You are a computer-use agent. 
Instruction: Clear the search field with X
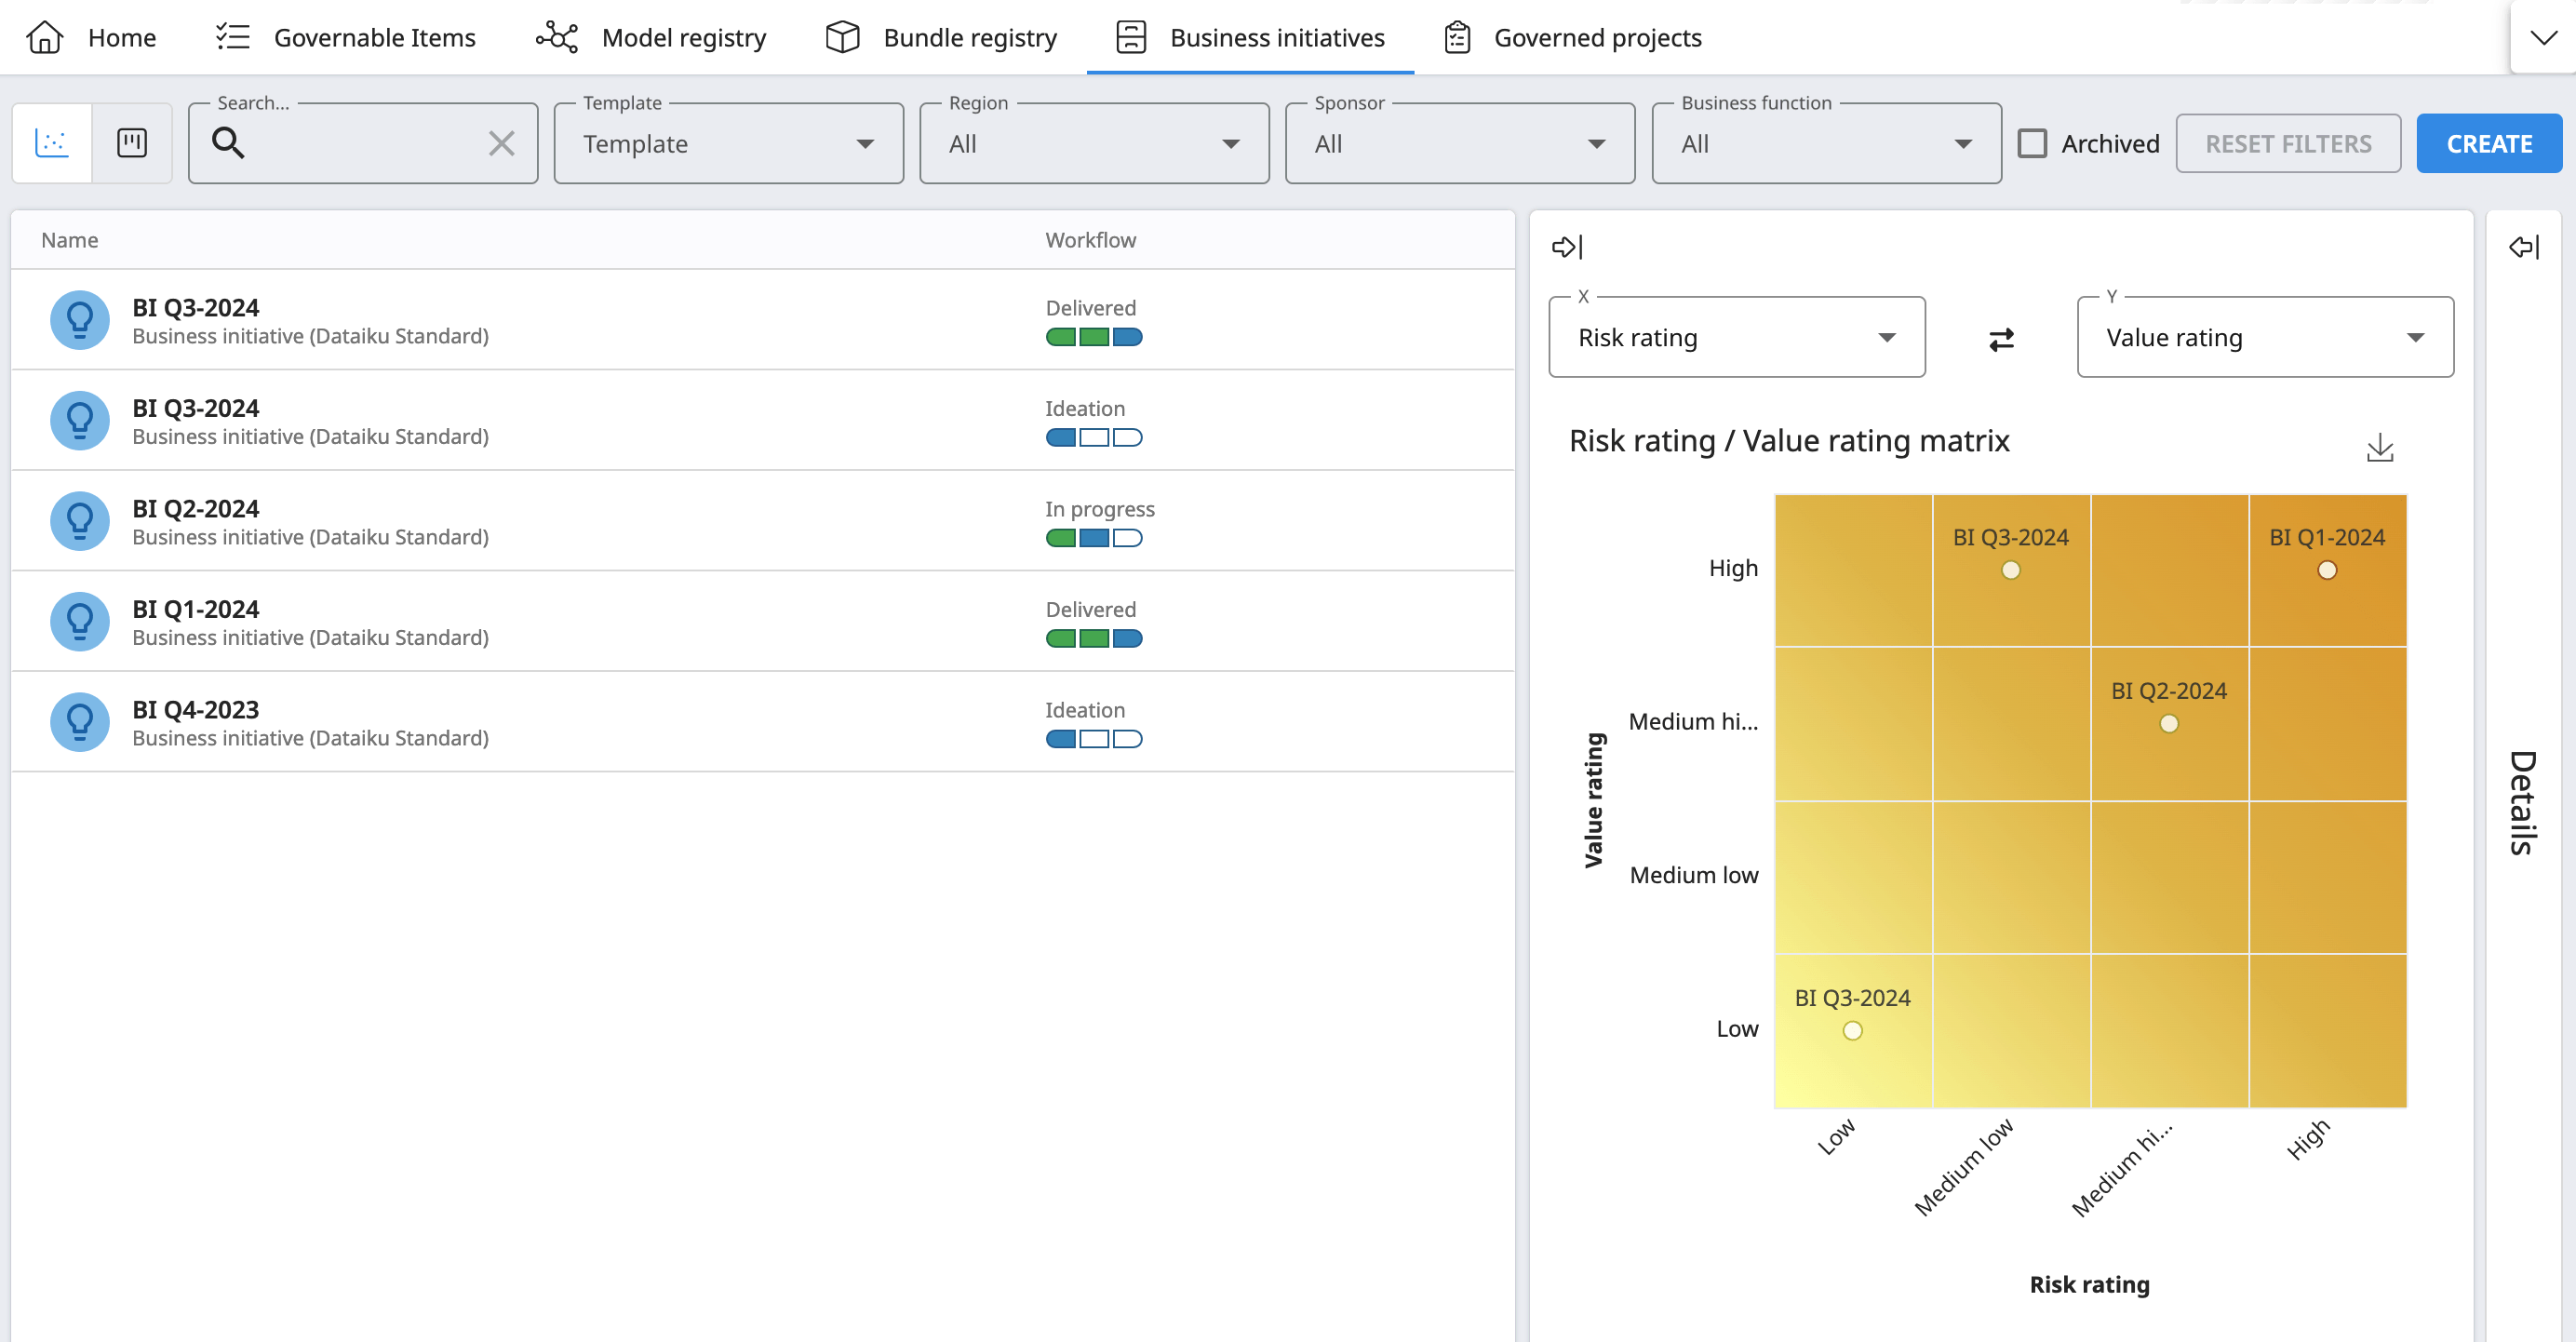[501, 143]
